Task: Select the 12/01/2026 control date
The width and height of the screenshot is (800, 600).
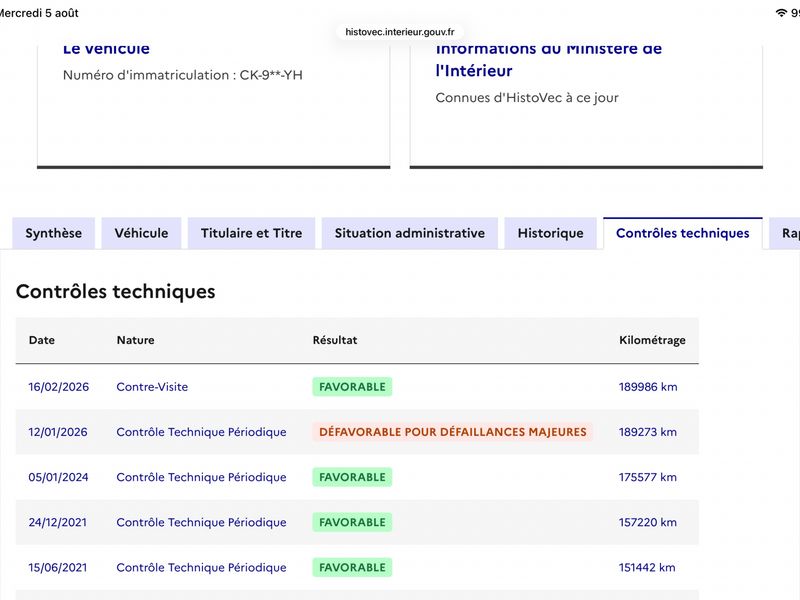Action: 58,432
